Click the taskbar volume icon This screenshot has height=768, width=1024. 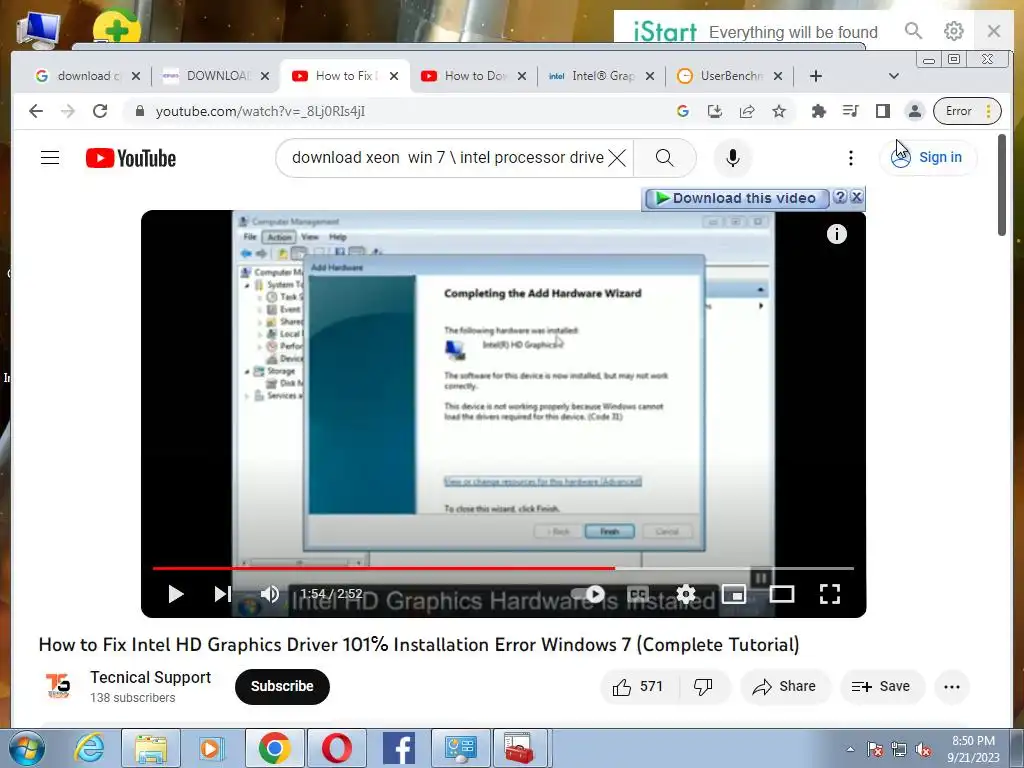click(923, 750)
